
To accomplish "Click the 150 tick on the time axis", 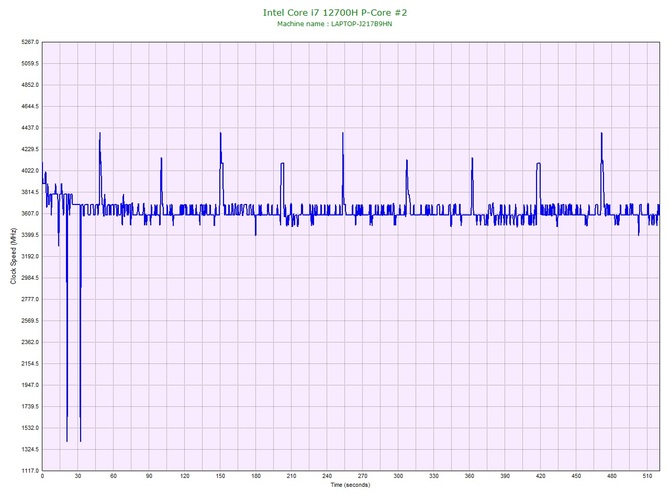I will [220, 476].
